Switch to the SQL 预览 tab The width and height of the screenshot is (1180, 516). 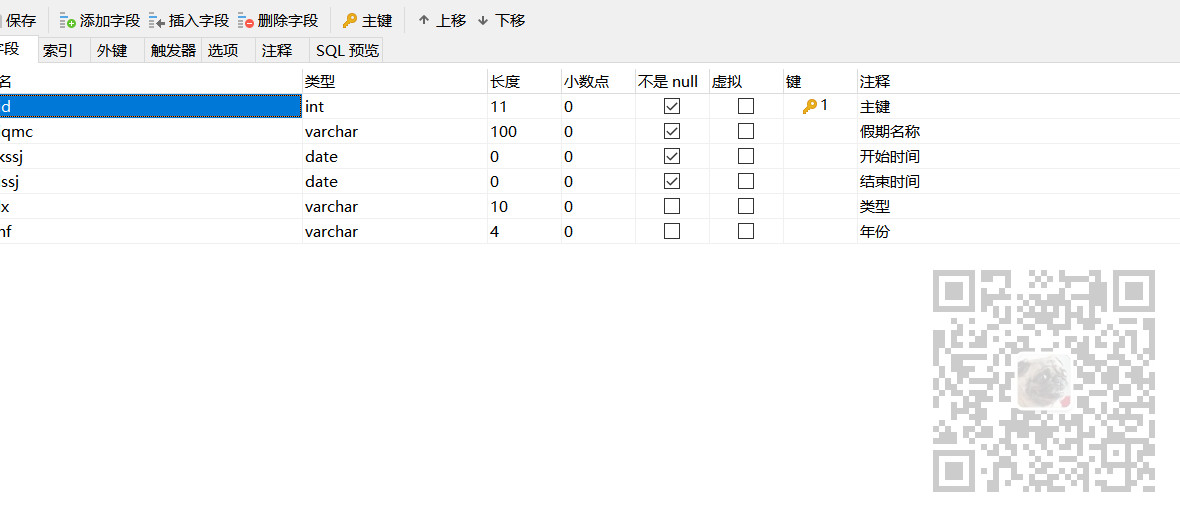(347, 50)
